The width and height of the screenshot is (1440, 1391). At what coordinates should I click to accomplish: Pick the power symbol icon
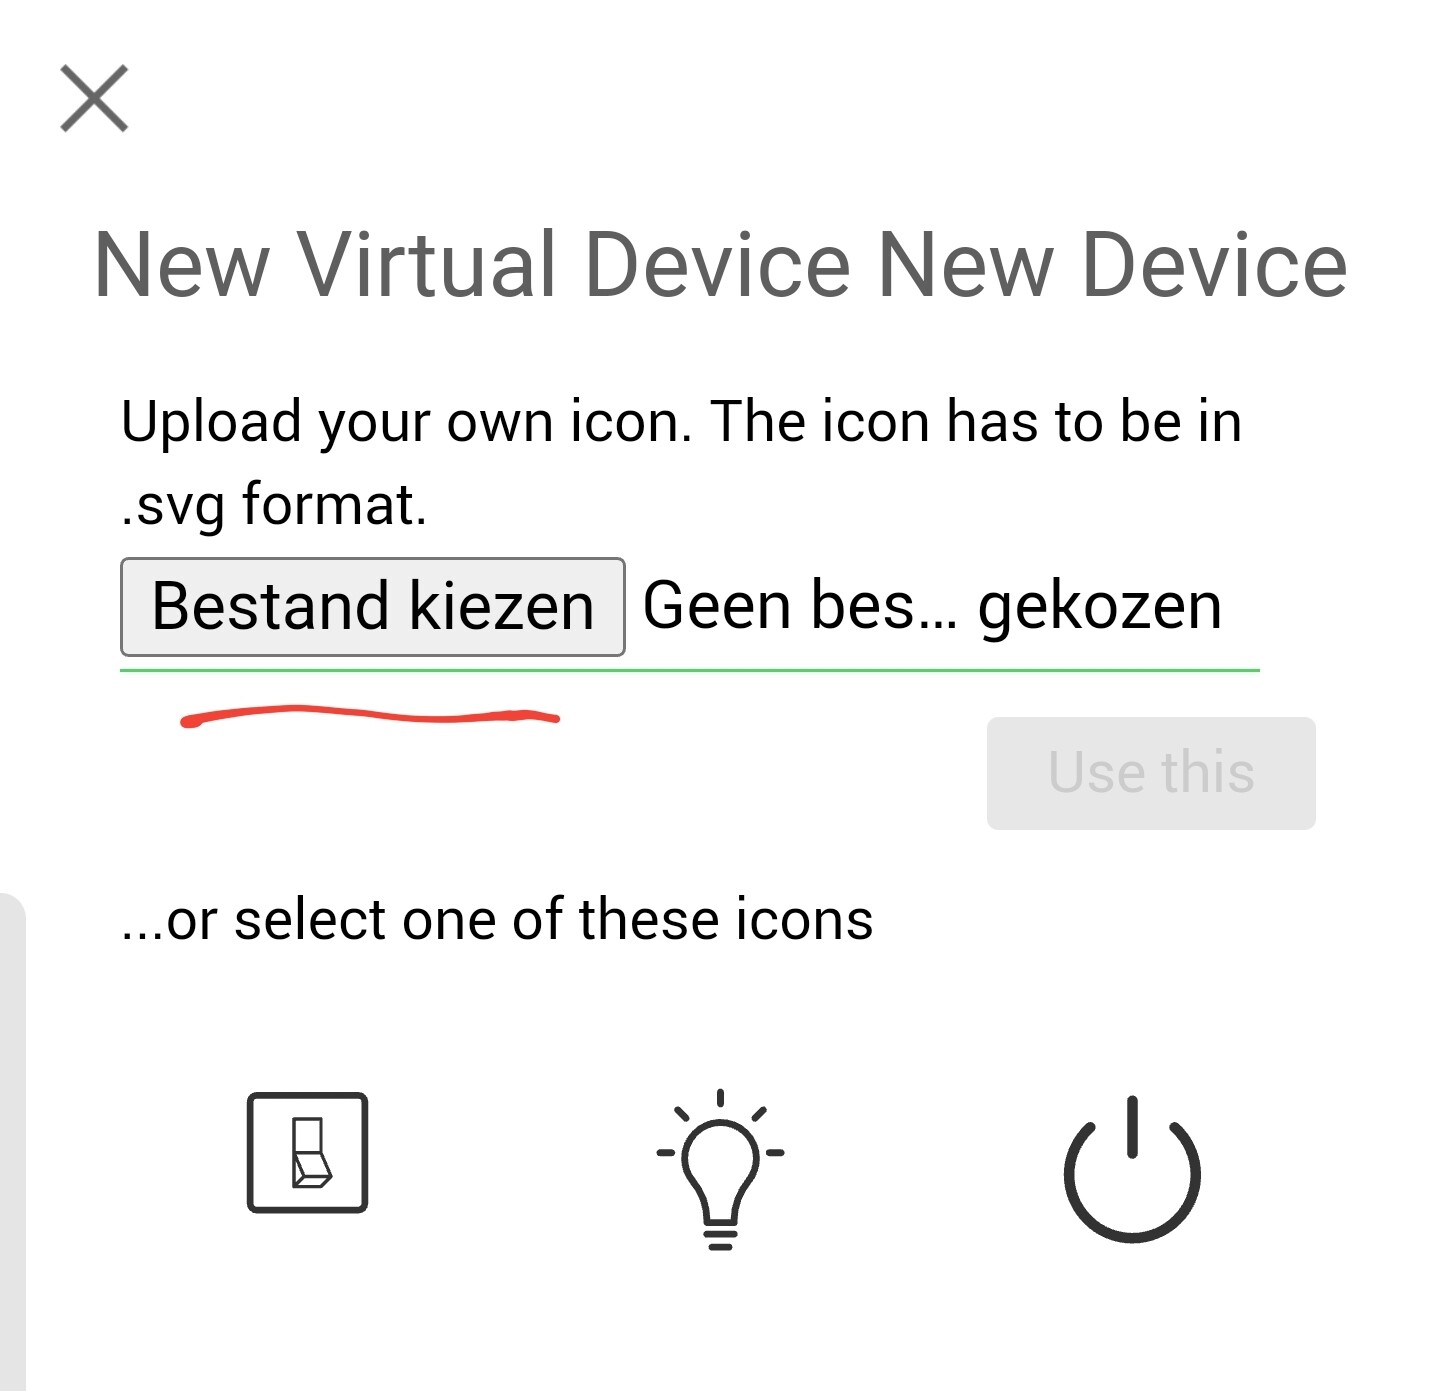1132,1170
